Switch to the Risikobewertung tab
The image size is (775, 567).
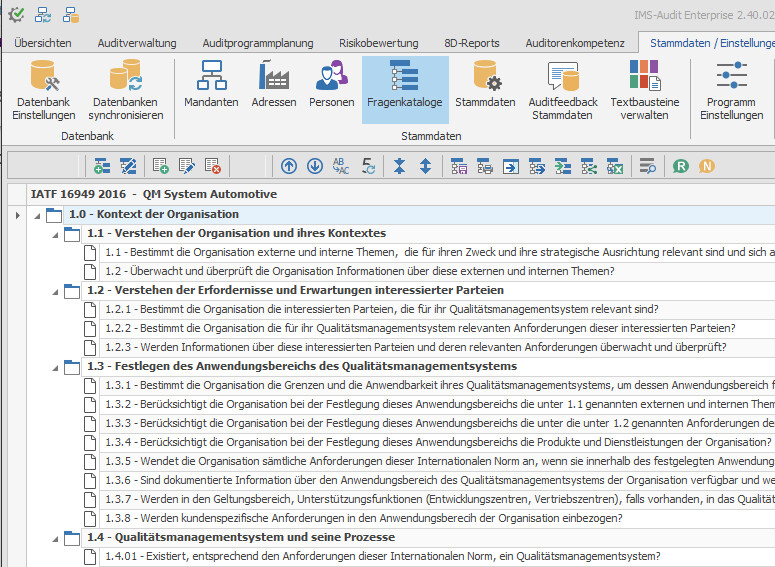tap(379, 43)
